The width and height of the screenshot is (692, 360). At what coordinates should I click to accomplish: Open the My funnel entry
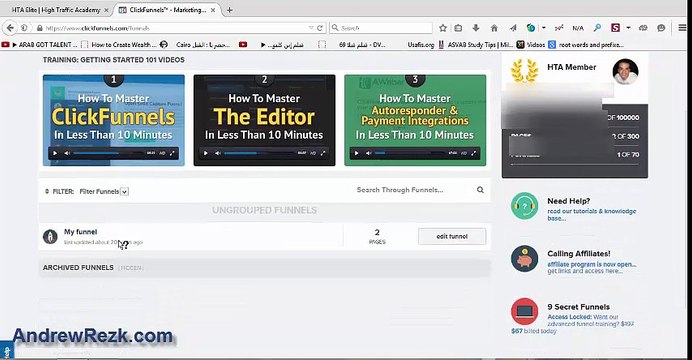(x=80, y=232)
